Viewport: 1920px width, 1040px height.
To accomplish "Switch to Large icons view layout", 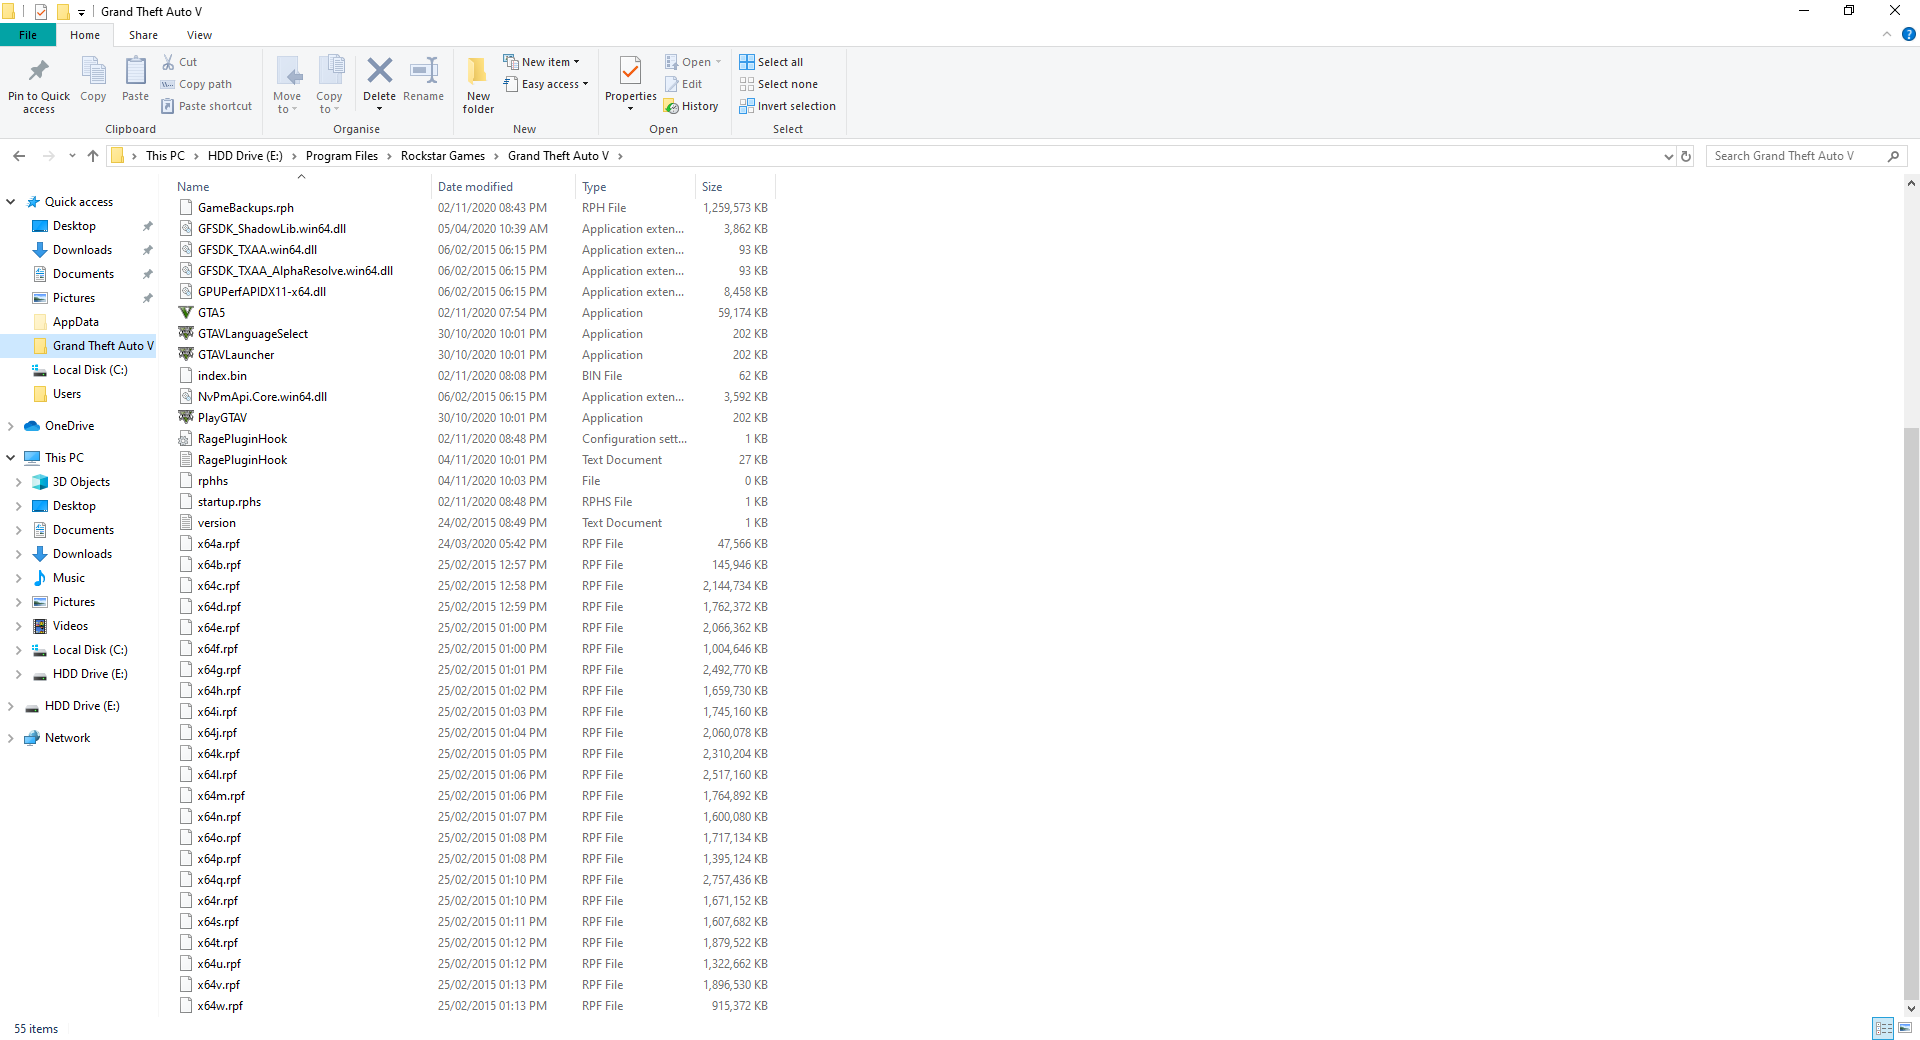I will [1905, 1028].
